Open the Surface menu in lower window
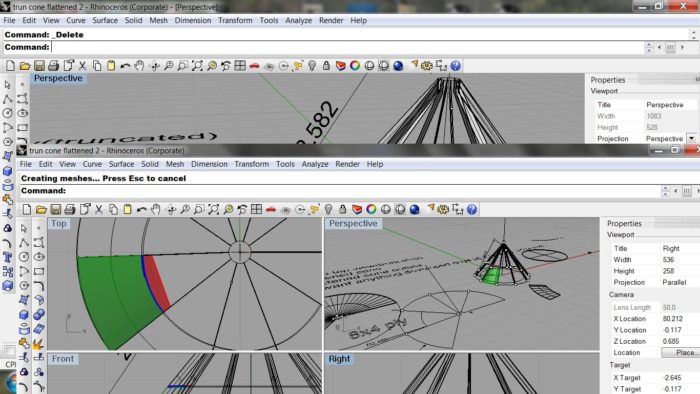Viewport: 700px width, 394px height. (x=121, y=164)
